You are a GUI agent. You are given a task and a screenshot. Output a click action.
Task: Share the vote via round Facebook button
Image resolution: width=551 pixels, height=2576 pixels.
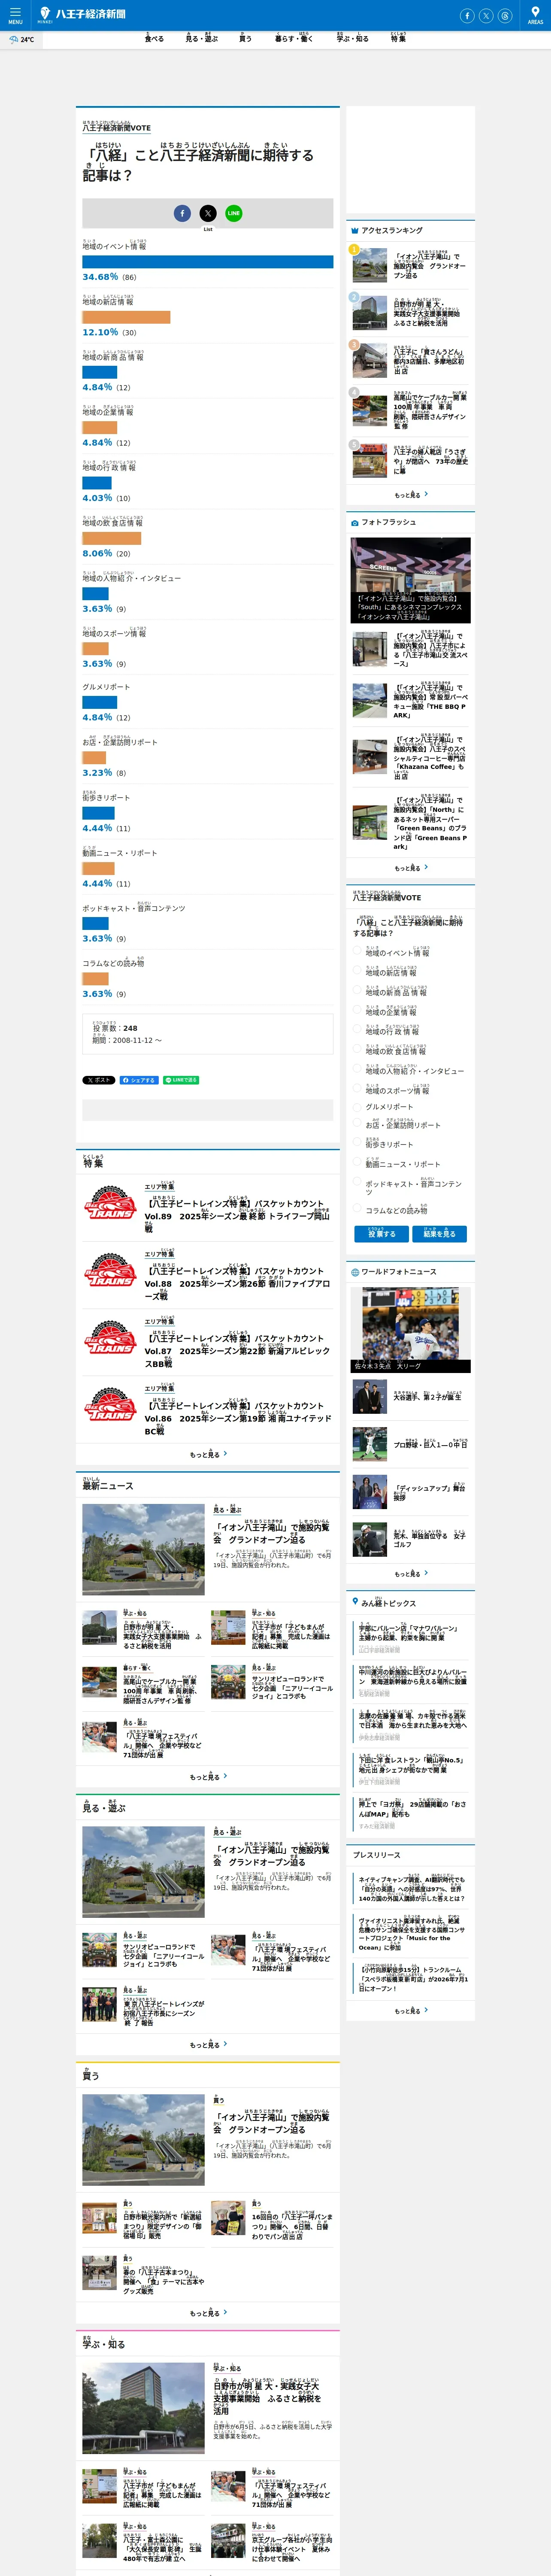click(x=182, y=213)
